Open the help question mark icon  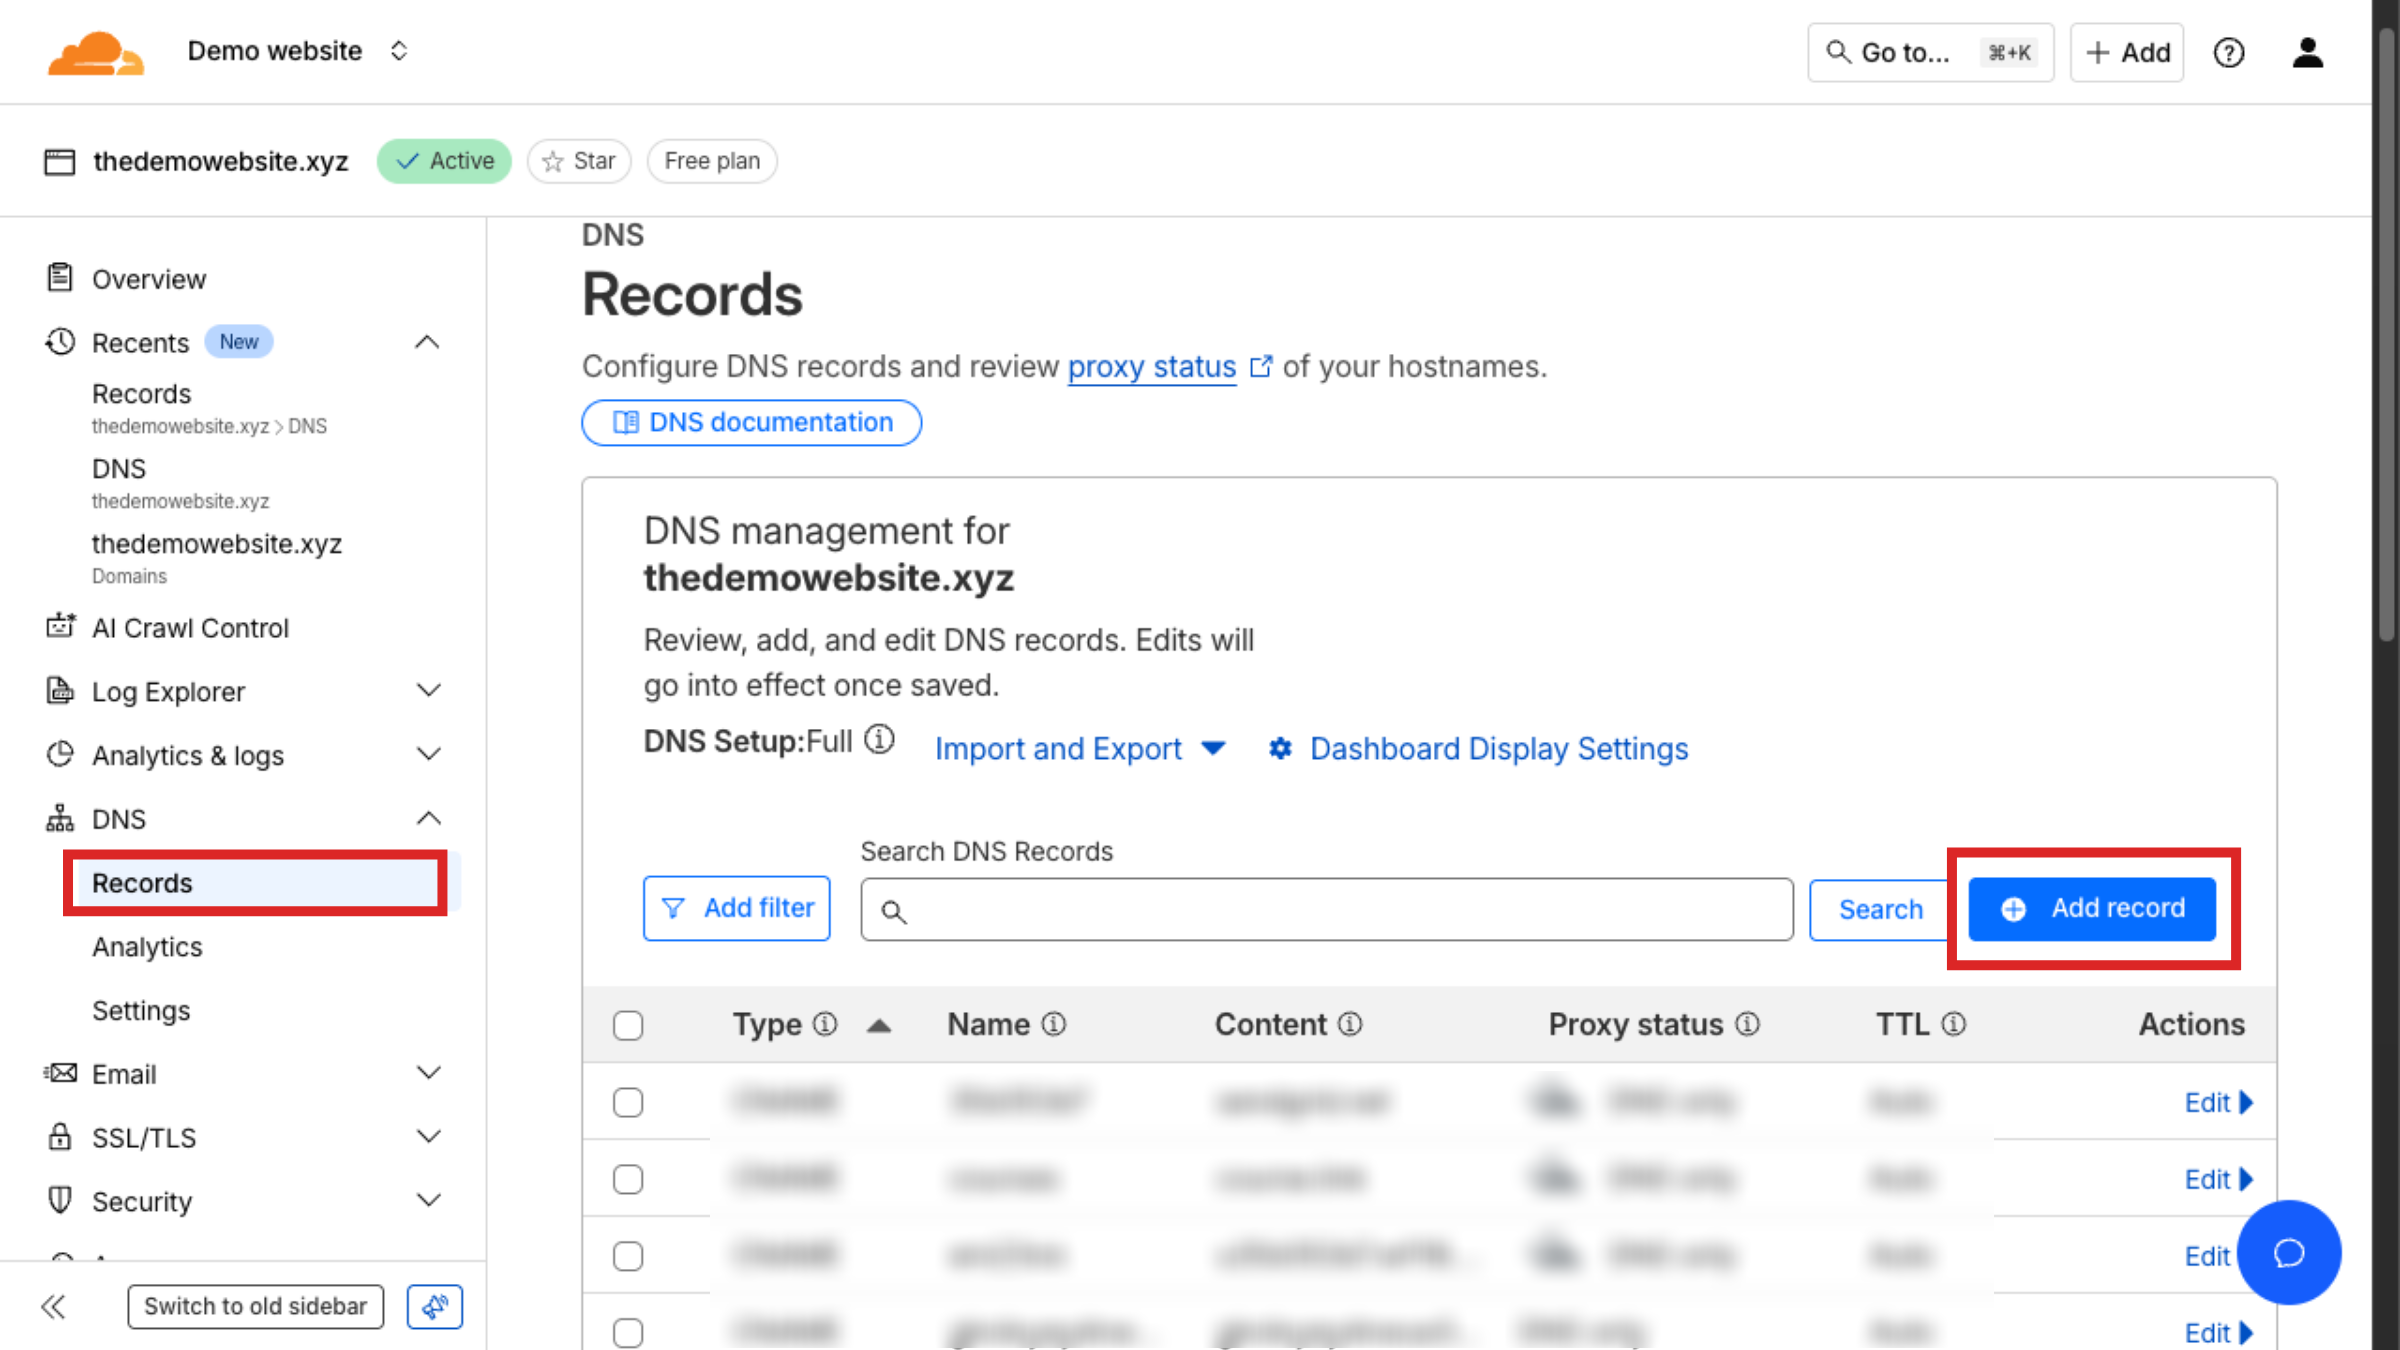point(2228,53)
